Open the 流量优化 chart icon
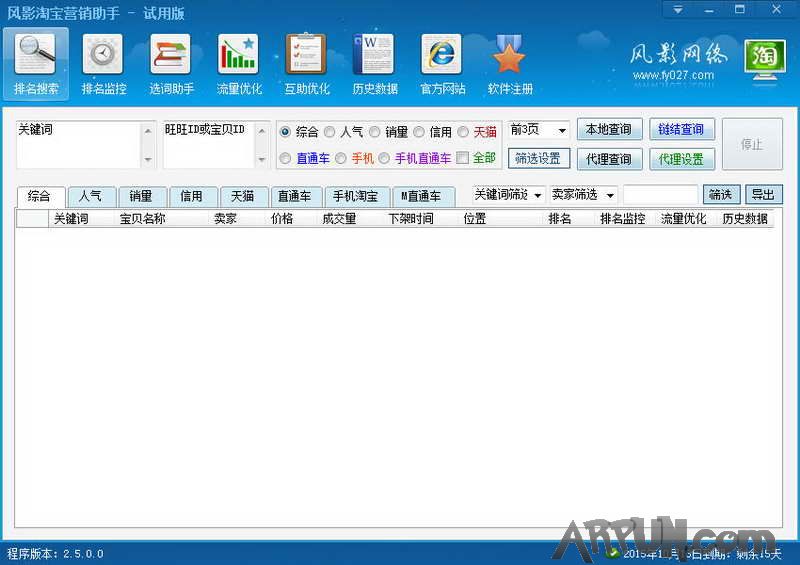Screen dimensions: 800x565 point(238,54)
